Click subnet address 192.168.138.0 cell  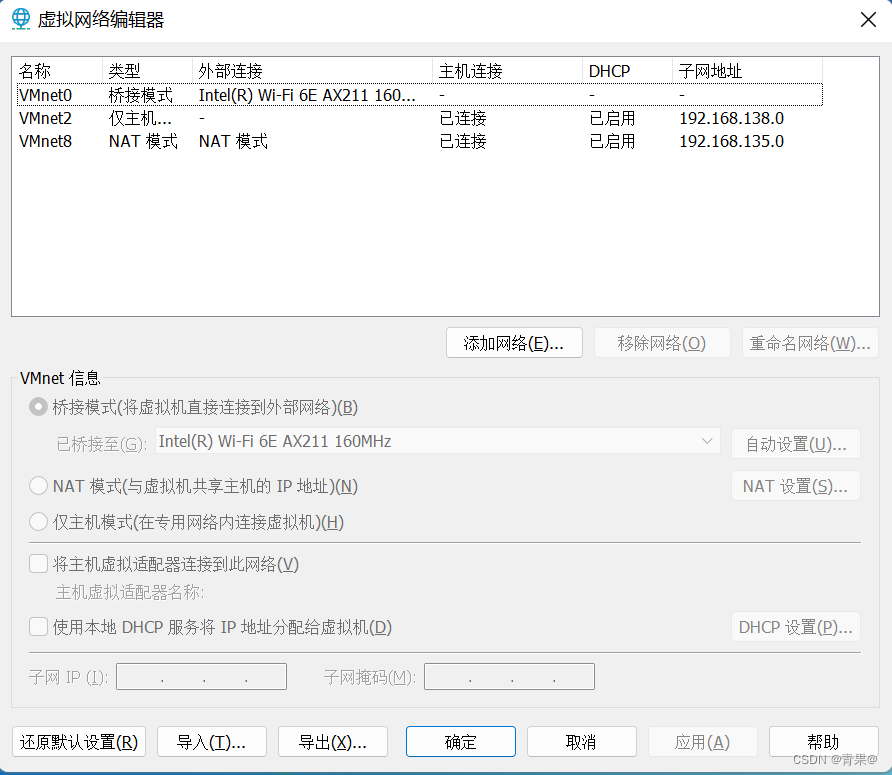tap(731, 118)
